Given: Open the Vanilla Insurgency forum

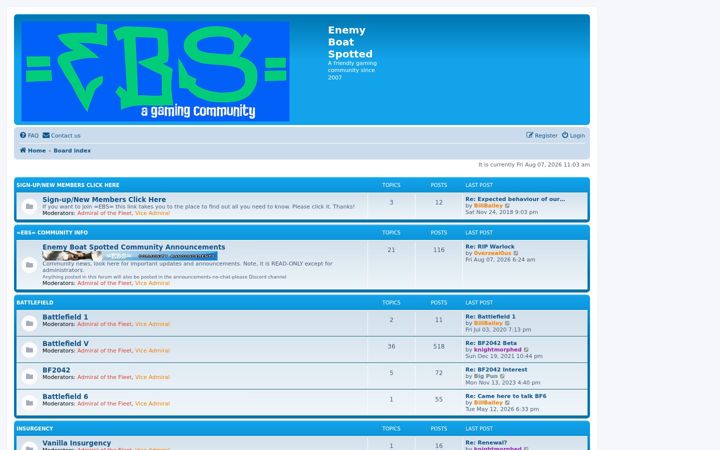Looking at the screenshot, I should (x=77, y=443).
